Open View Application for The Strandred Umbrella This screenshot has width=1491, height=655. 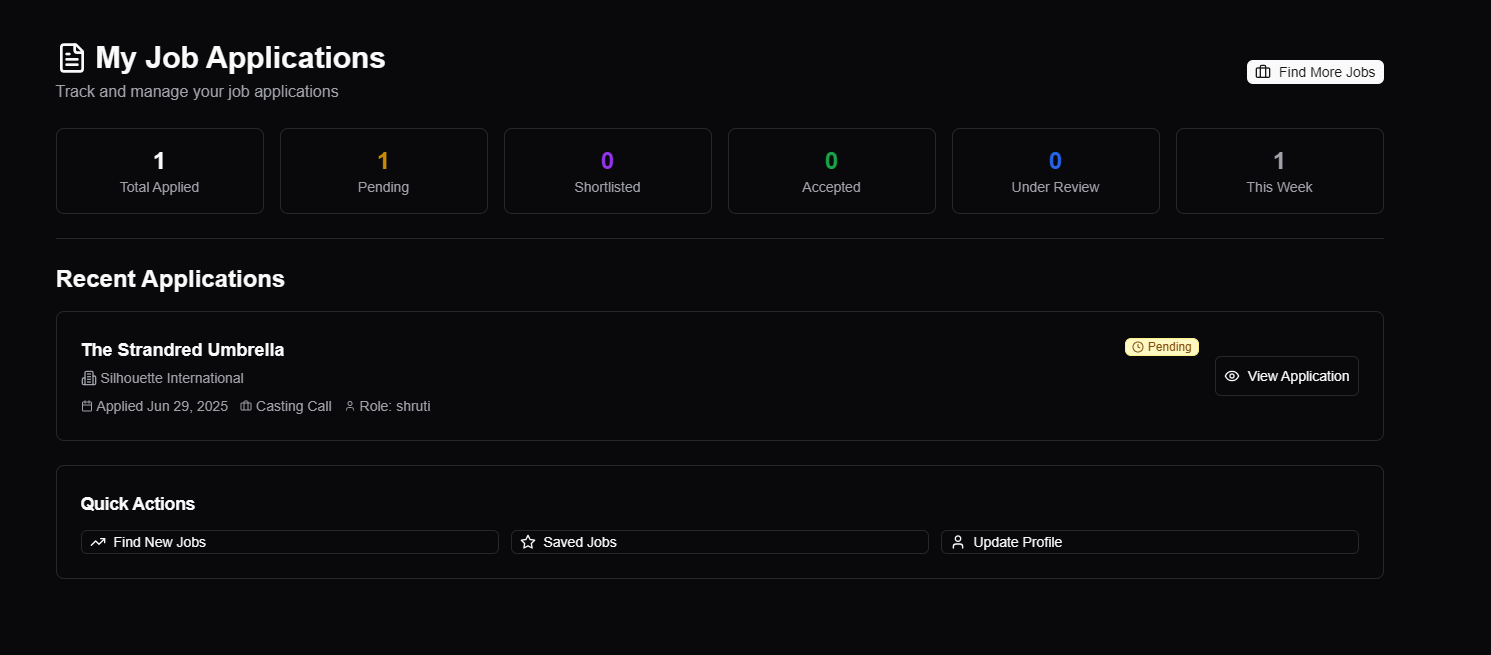pos(1287,376)
